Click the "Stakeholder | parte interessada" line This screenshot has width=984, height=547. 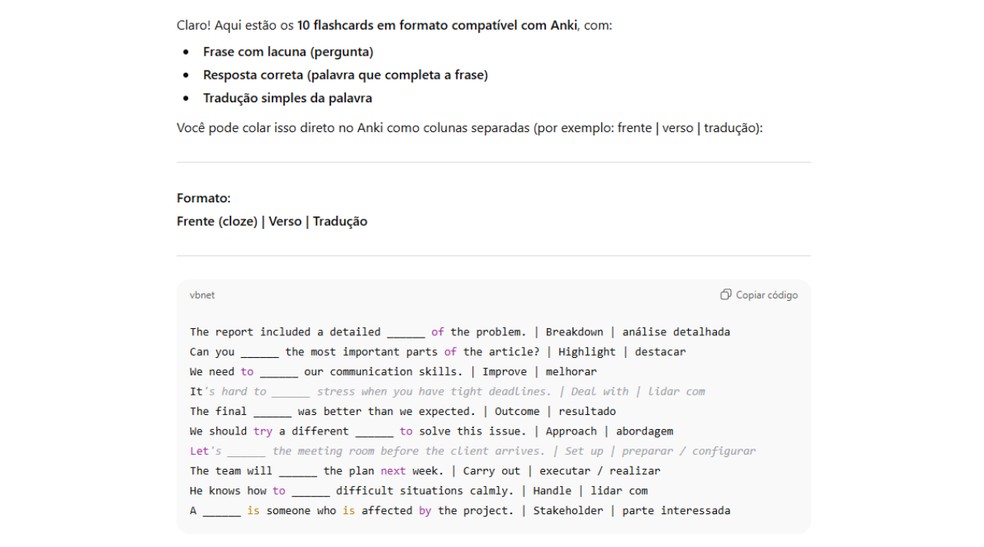[459, 511]
